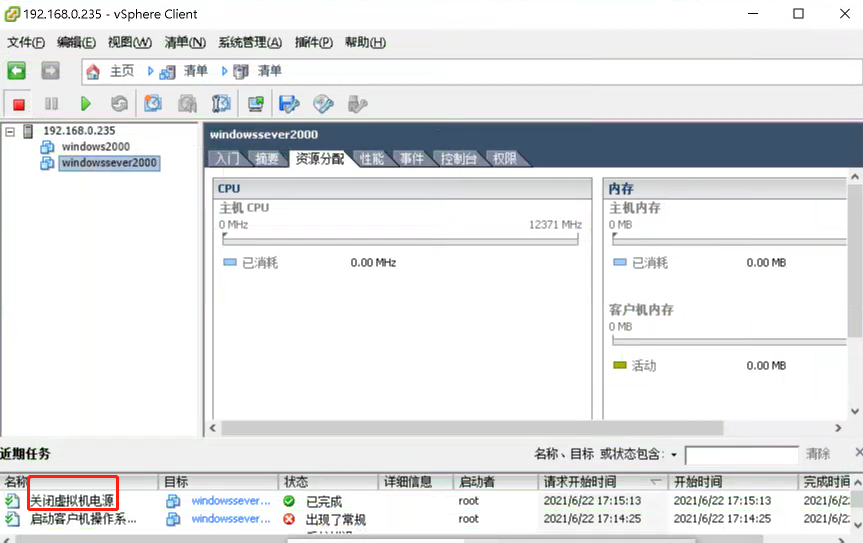
Task: Click the host server icon 192.168.0.235
Action: click(28, 131)
